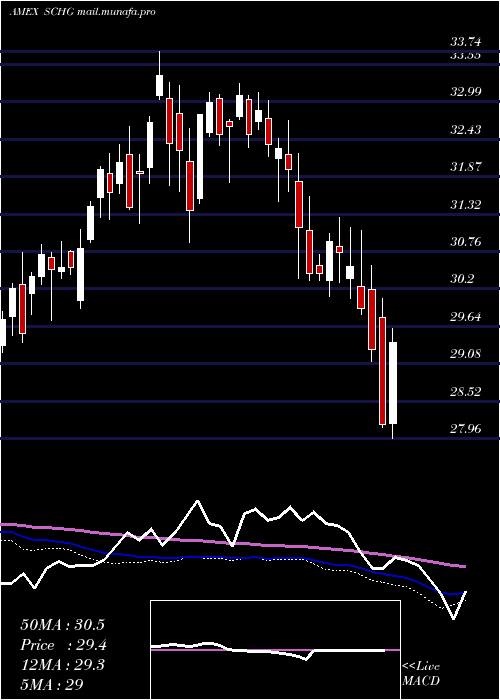This screenshot has width=500, height=700.
Task: Select the 32.43 price axis label
Action: [466, 130]
